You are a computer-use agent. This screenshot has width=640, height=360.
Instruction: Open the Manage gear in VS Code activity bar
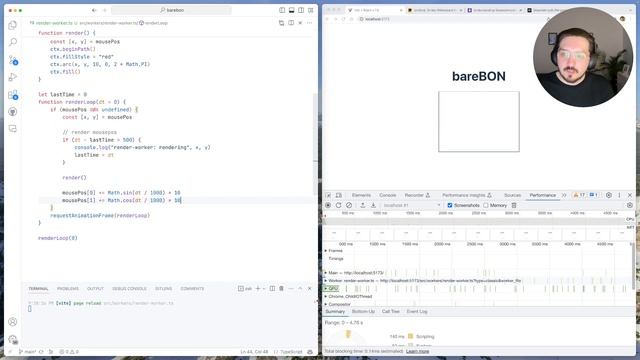point(13,339)
